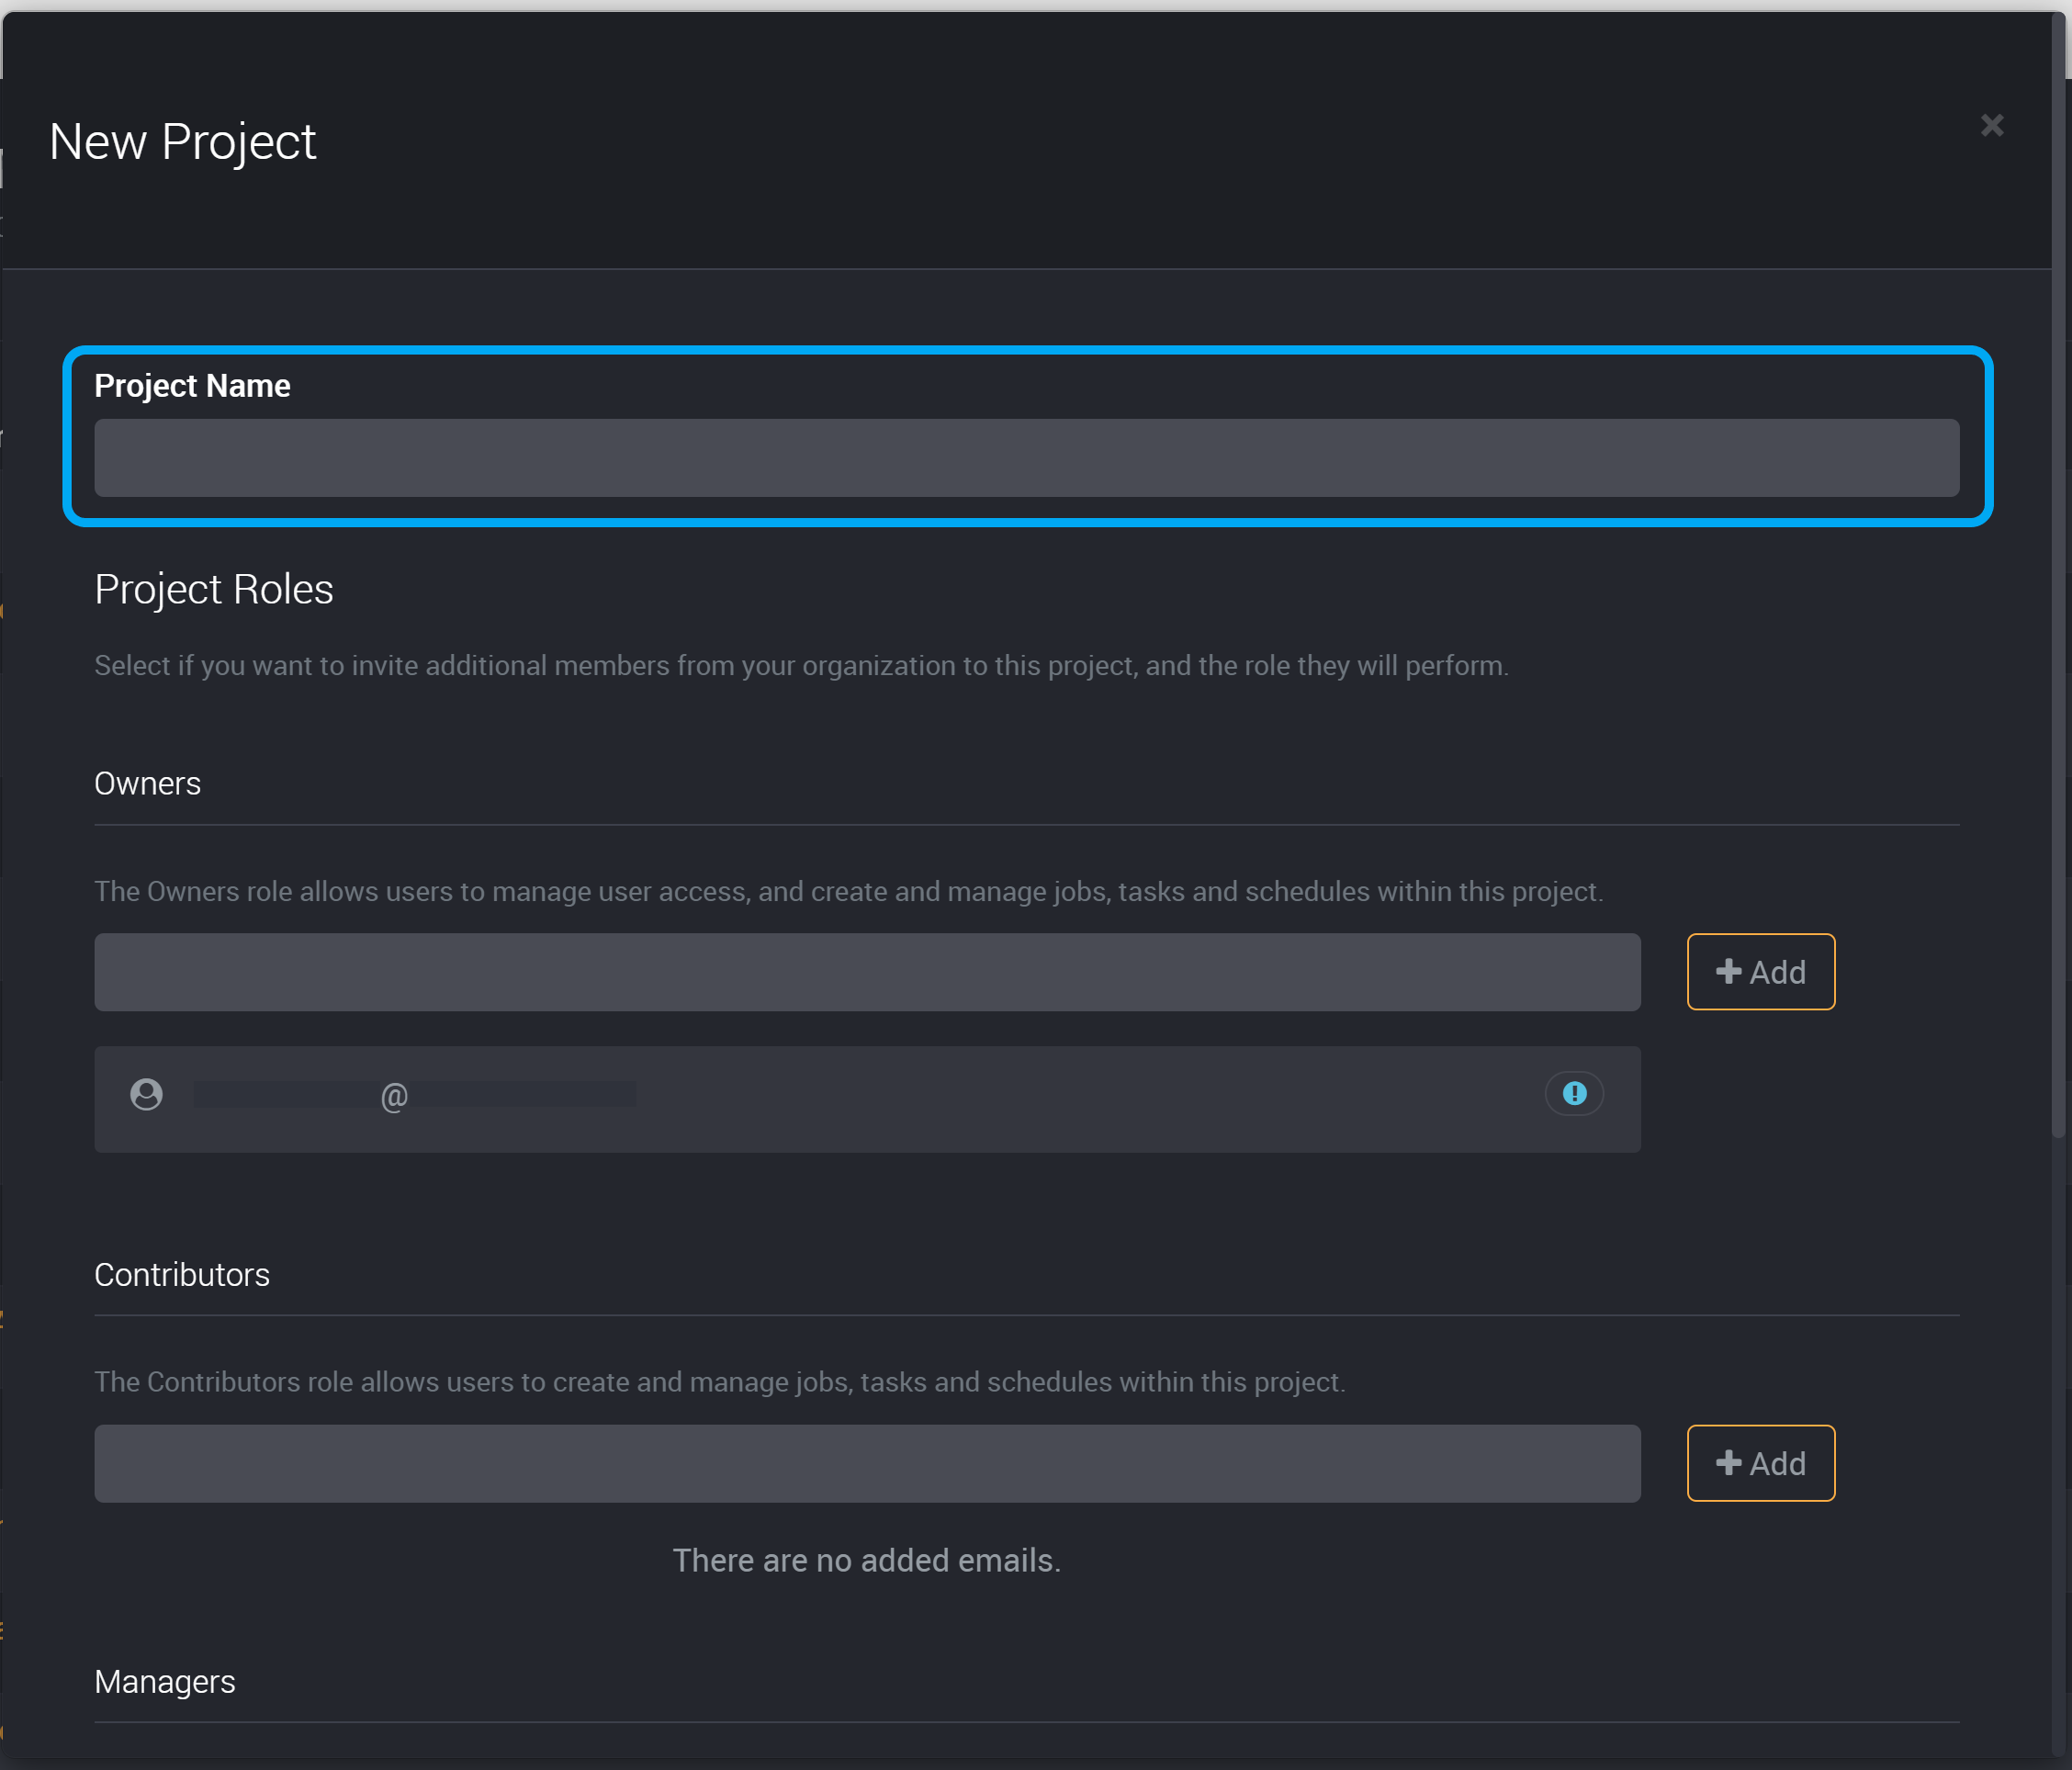
Task: Click the Owners role description text
Action: [x=848, y=891]
